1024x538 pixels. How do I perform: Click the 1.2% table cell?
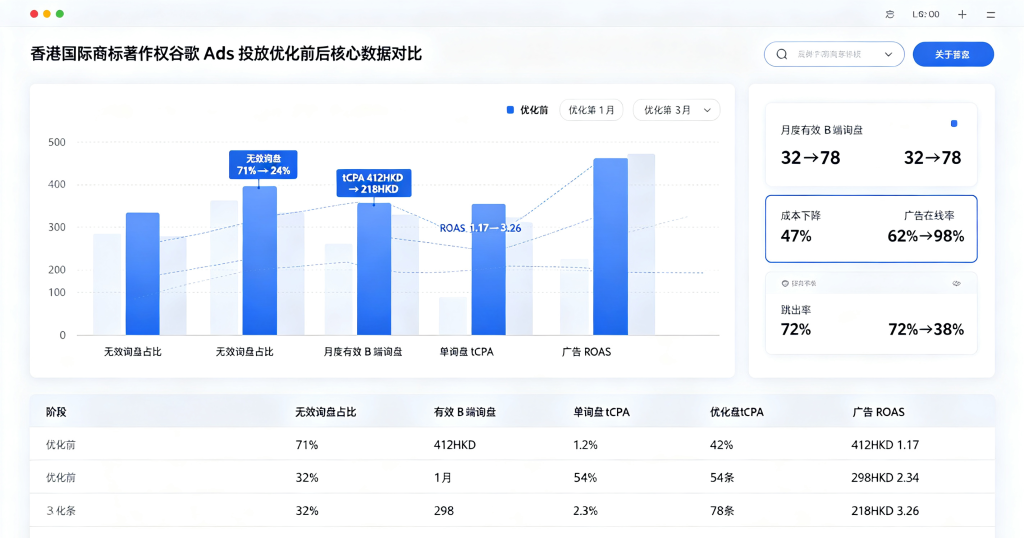[x=585, y=445]
